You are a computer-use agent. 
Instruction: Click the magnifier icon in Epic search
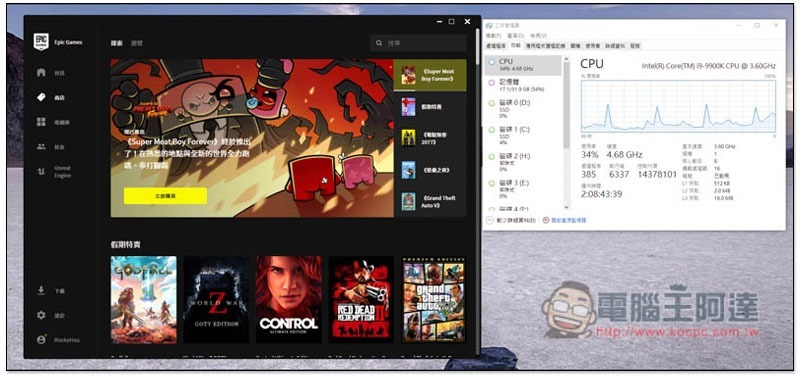pos(379,43)
